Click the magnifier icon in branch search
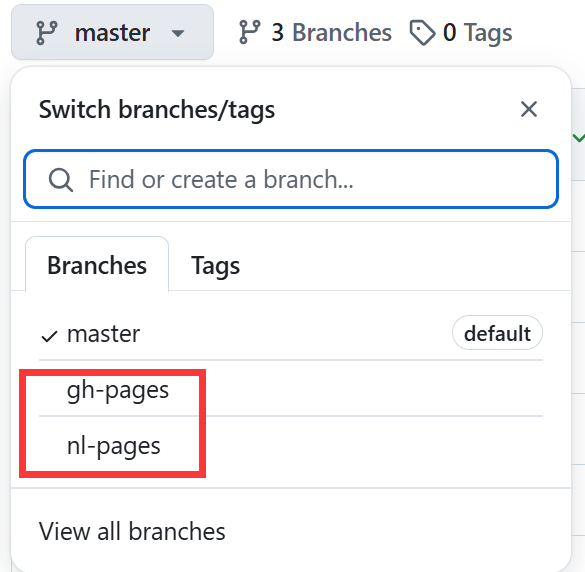Viewport: 585px width, 572px height. 61,180
